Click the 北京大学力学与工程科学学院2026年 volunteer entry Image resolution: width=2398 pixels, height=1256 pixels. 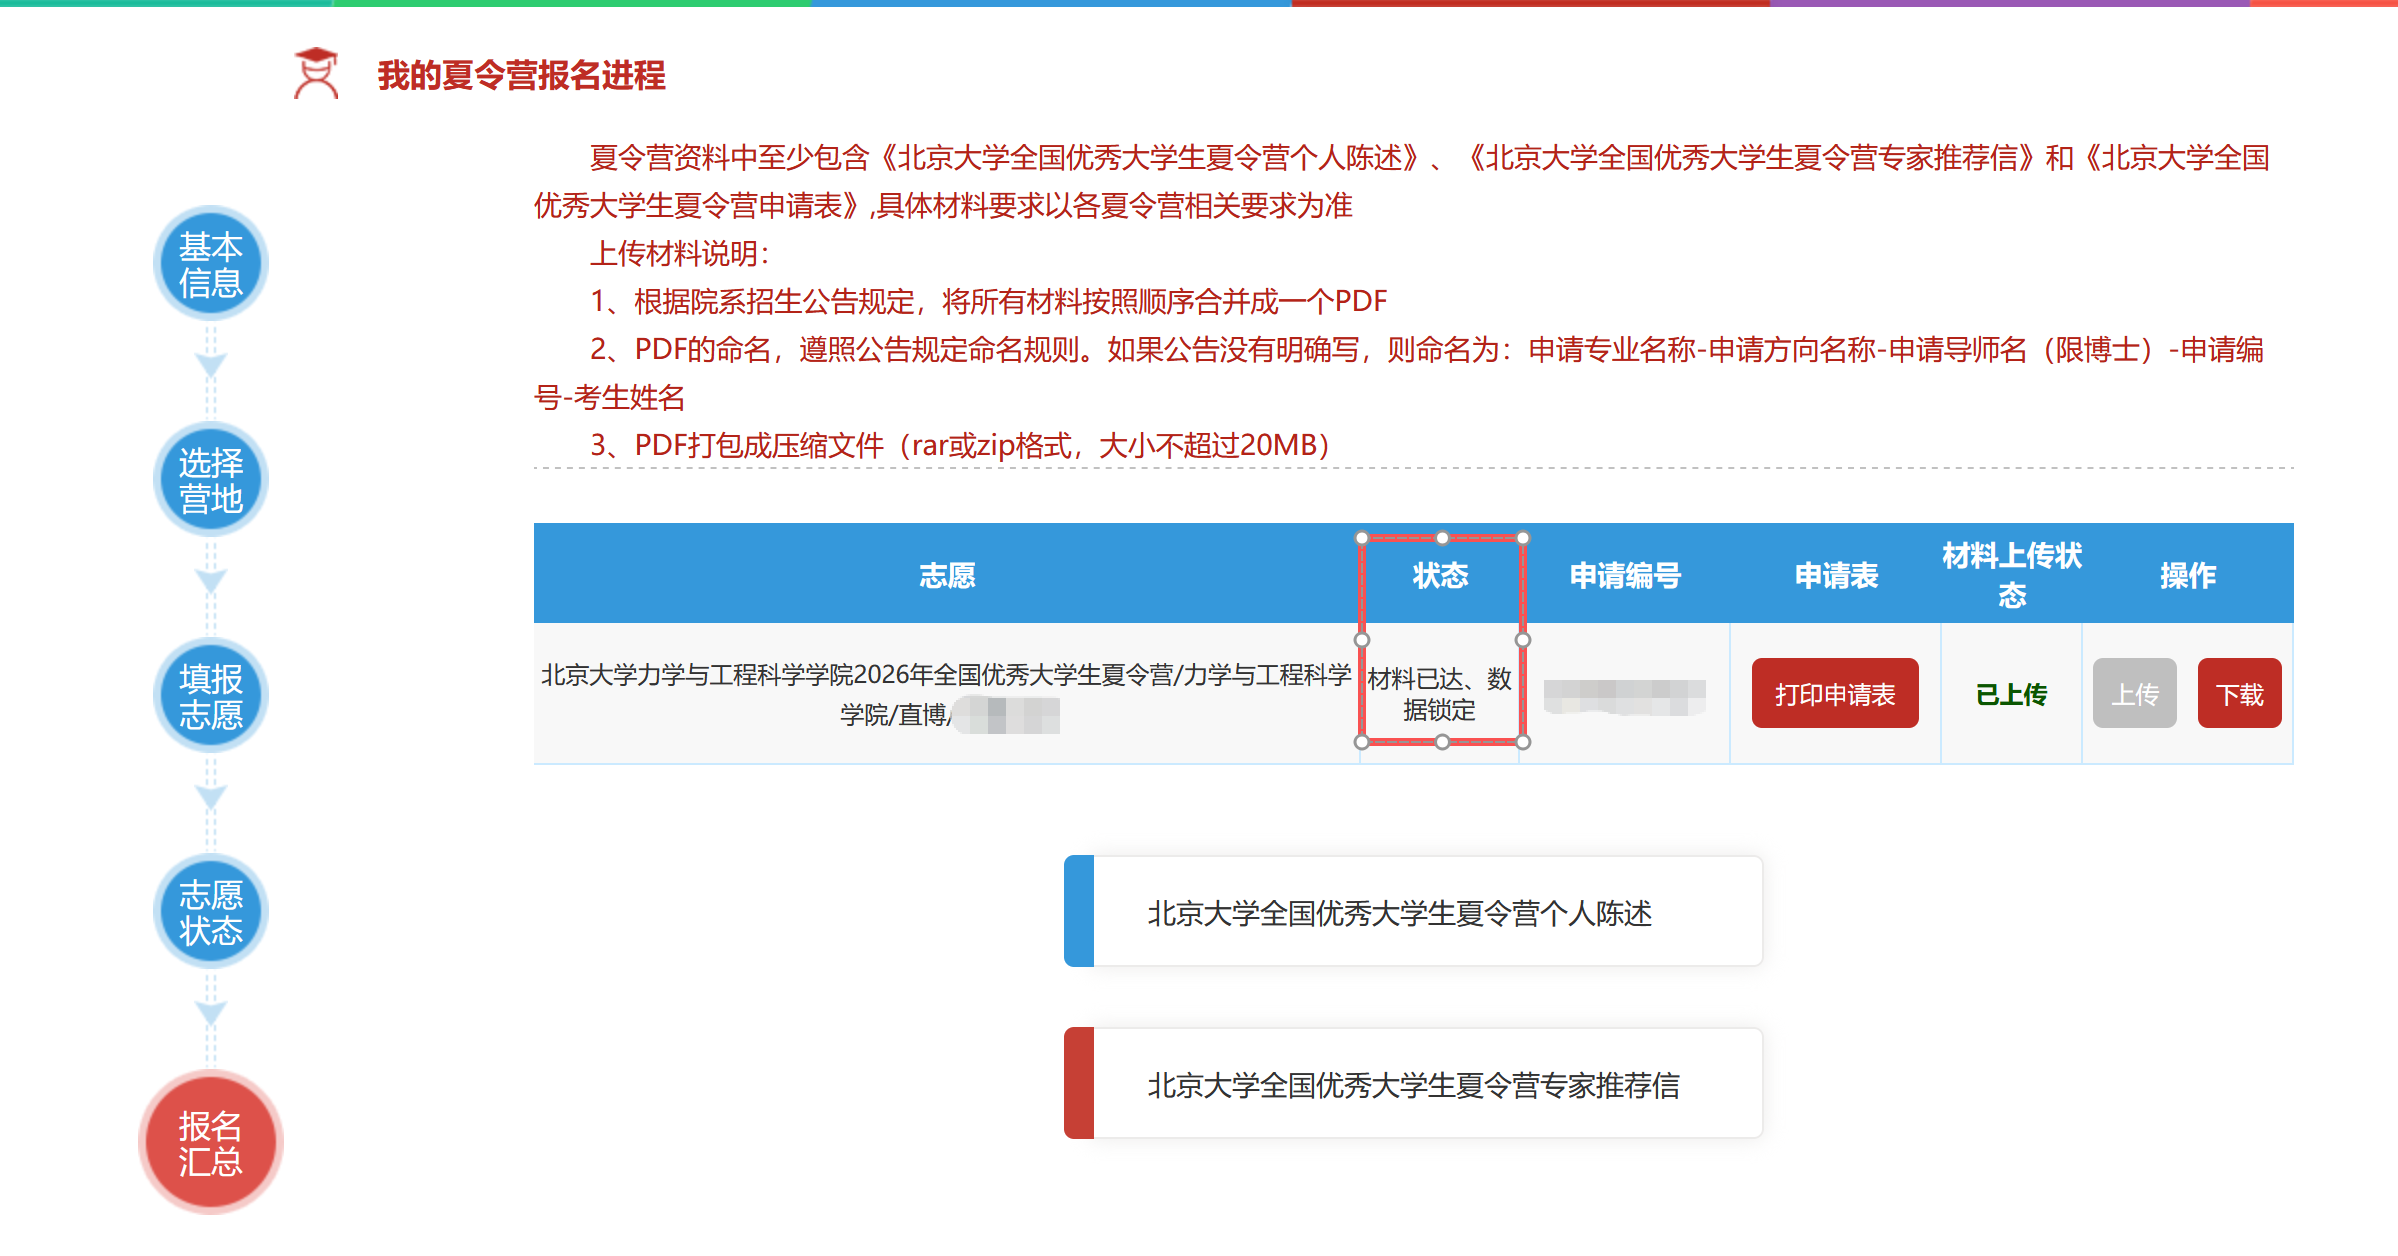[x=946, y=694]
